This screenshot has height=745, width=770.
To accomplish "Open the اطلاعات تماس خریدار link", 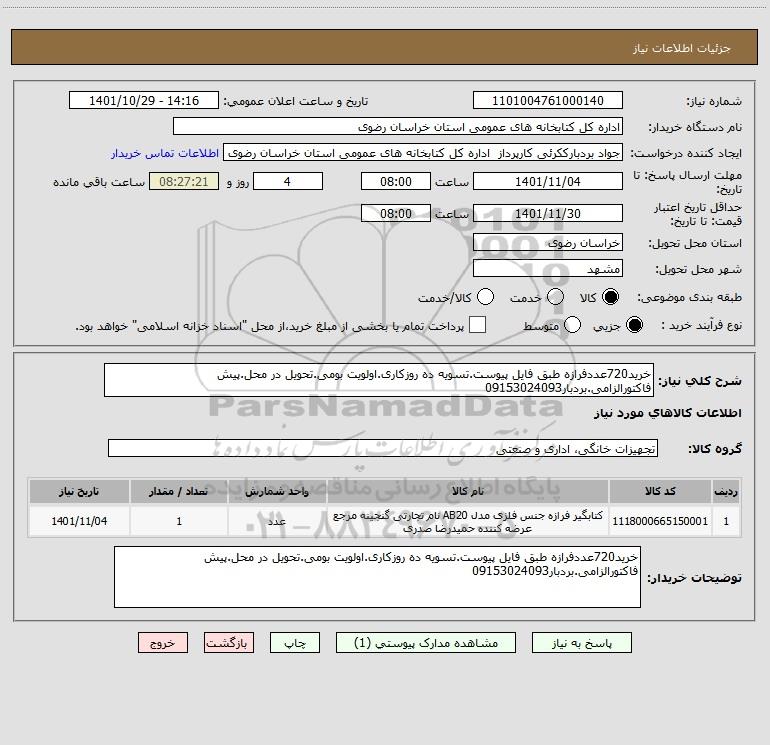I will coord(165,153).
